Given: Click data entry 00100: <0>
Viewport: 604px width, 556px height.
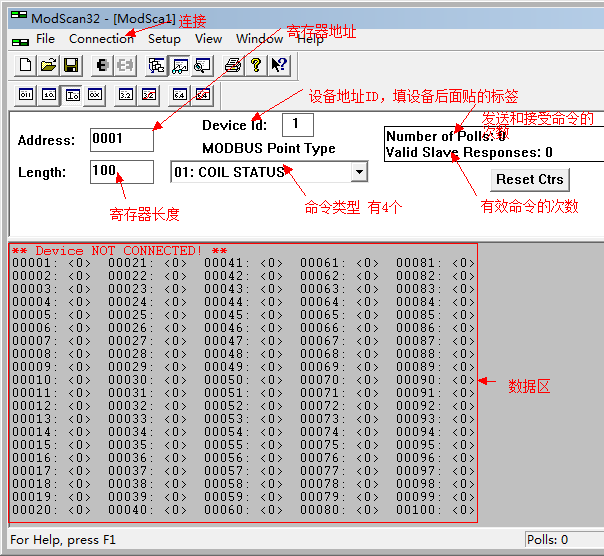Looking at the screenshot, I should pyautogui.click(x=435, y=510).
